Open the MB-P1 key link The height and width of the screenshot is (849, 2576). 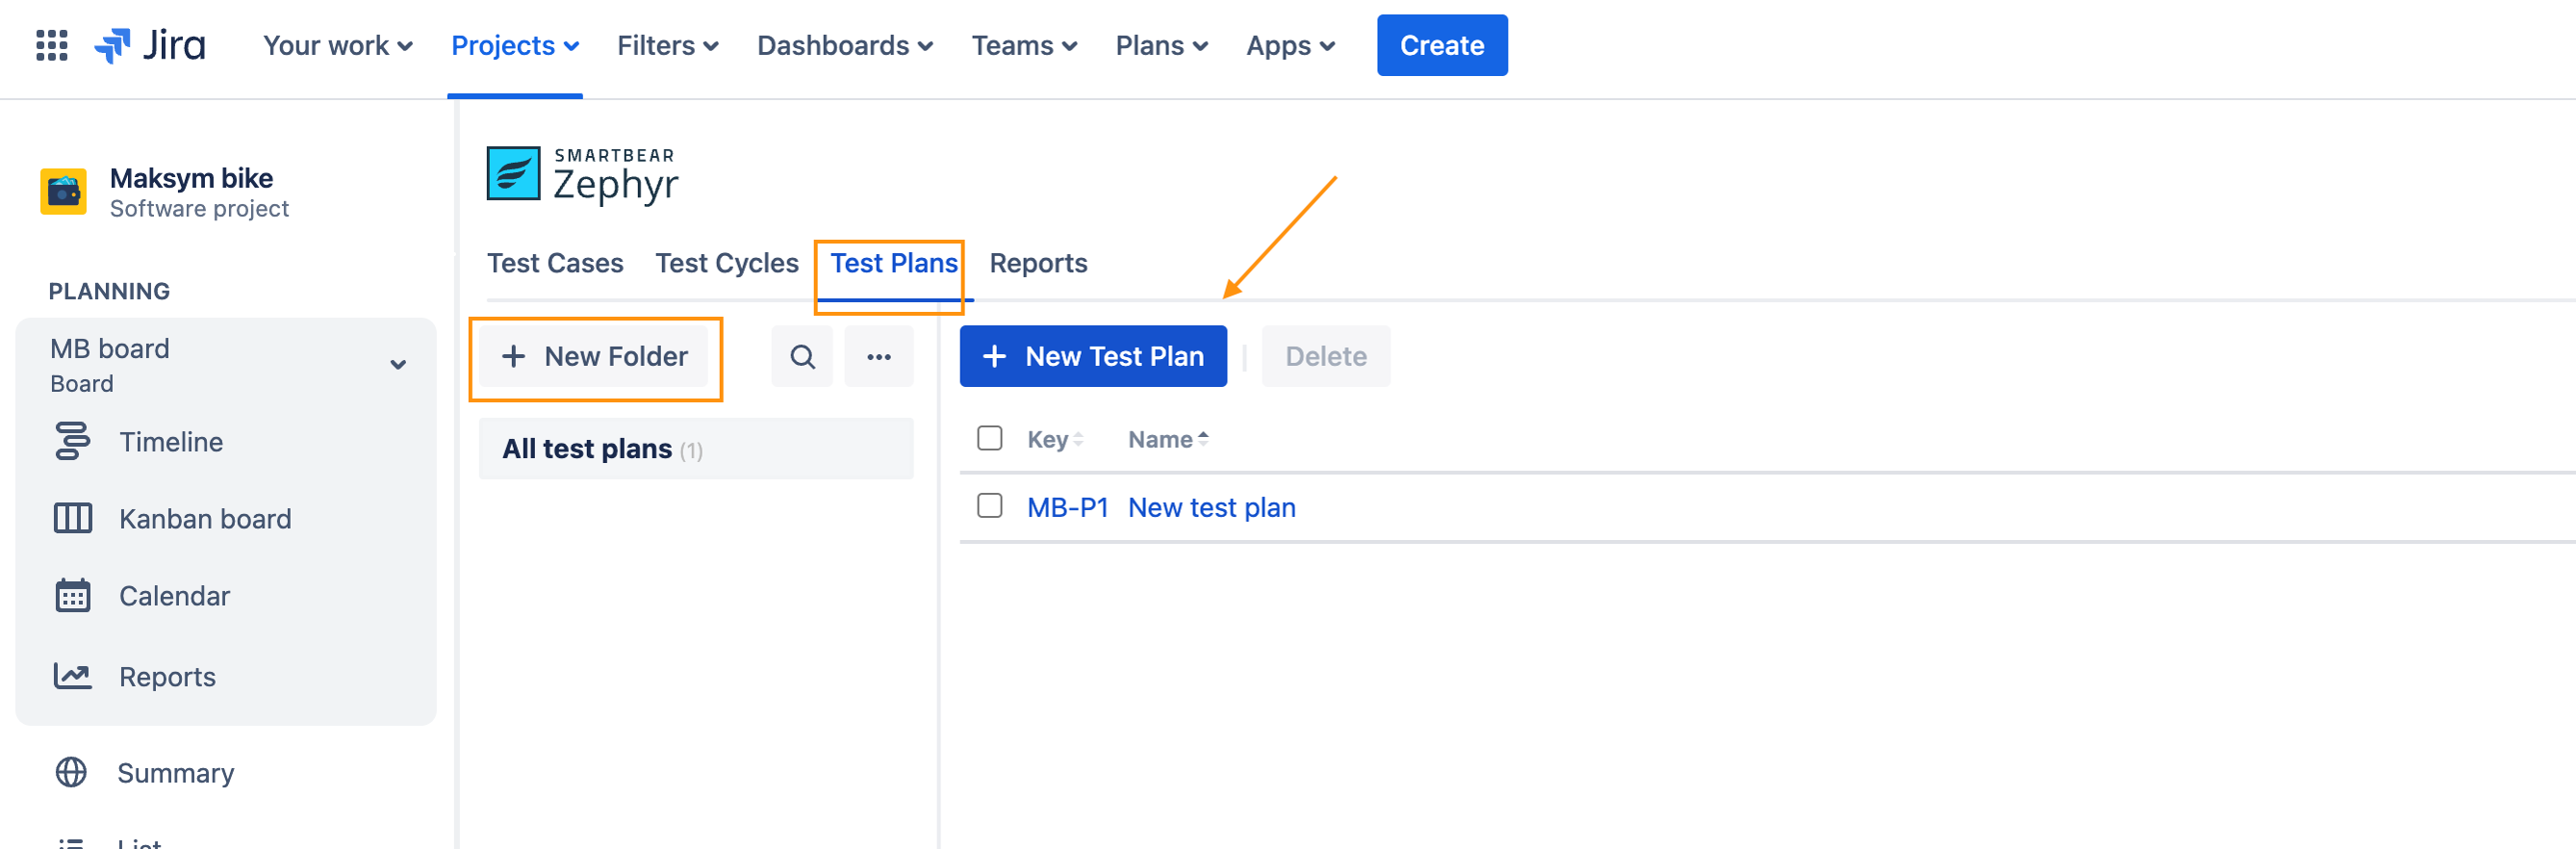[x=1067, y=507]
